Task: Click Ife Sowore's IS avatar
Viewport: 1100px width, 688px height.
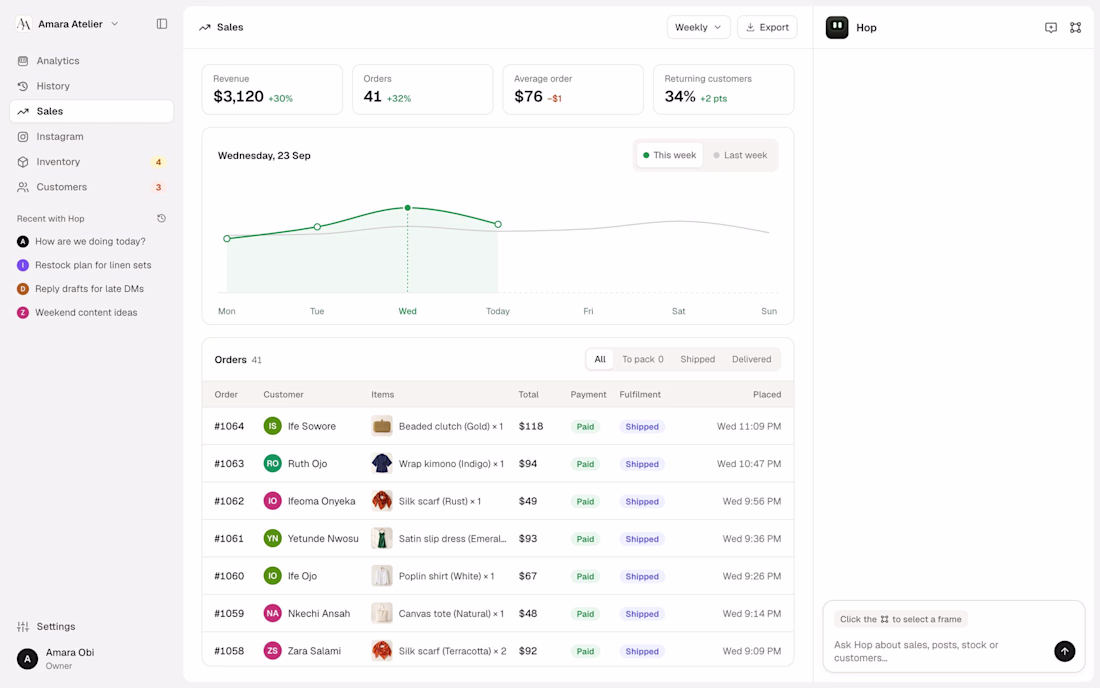Action: point(272,426)
